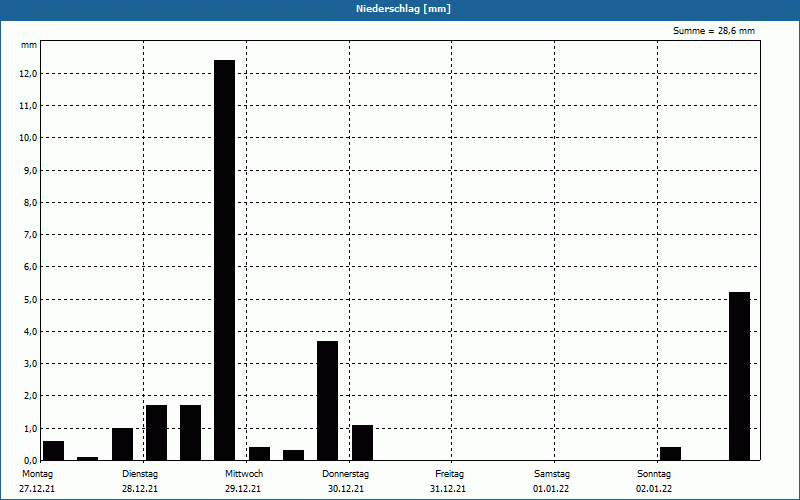Click the Mittwoch day label

tap(244, 474)
